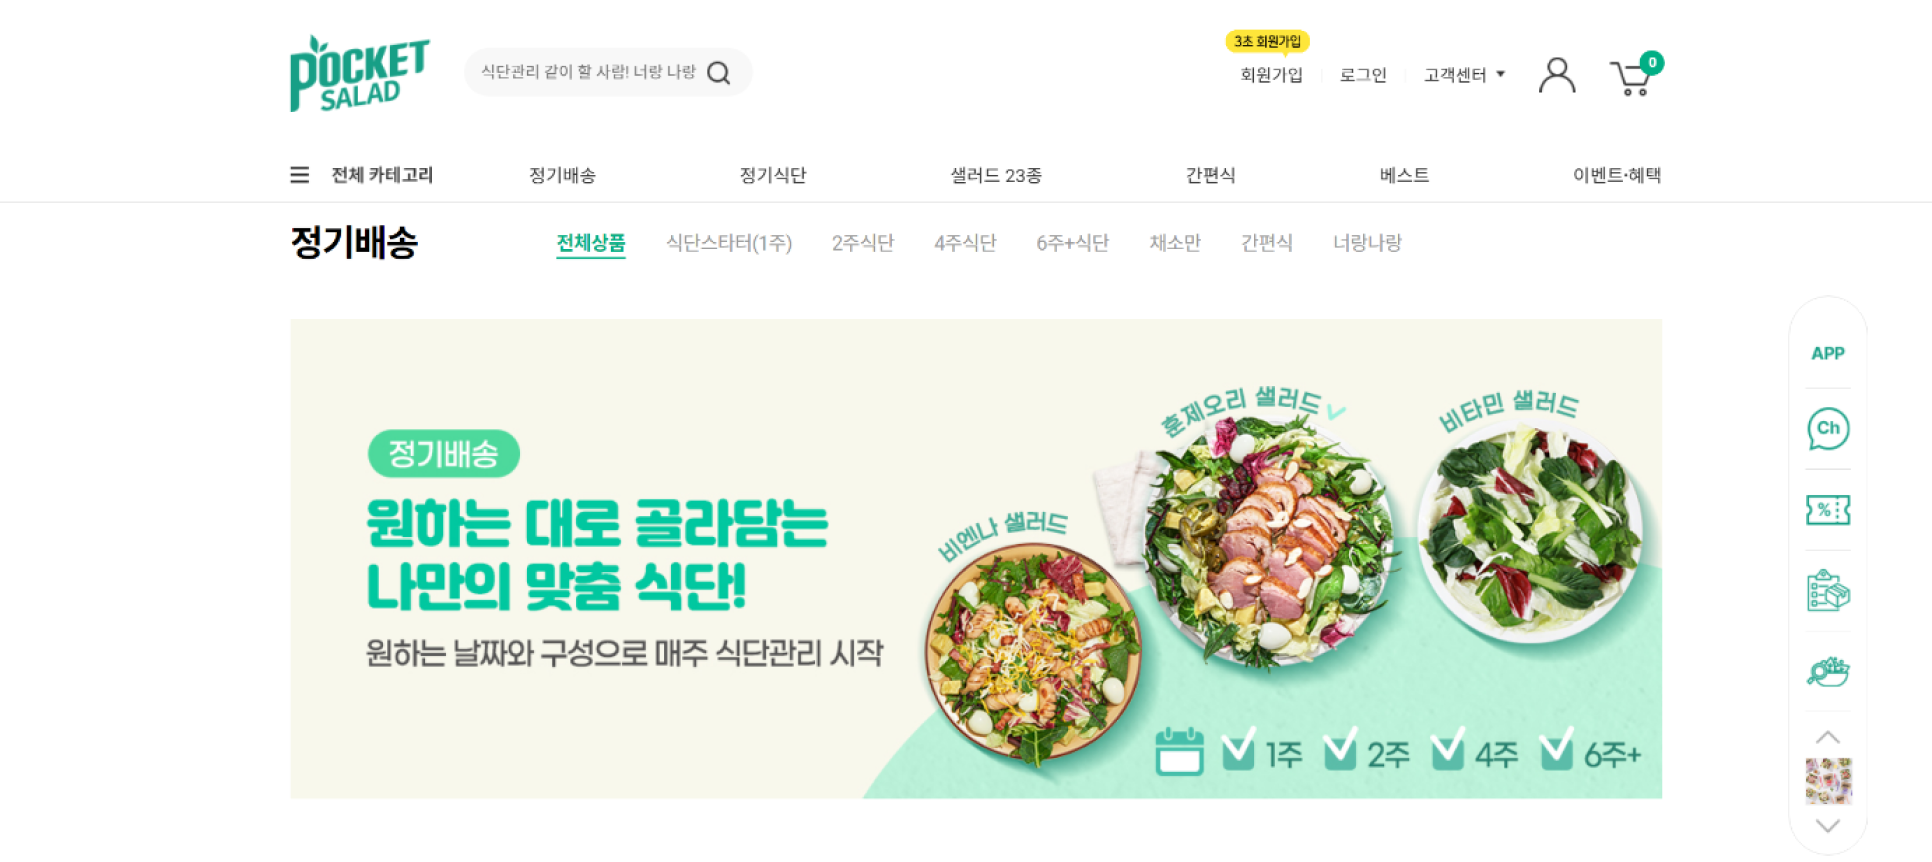Focus the search input field
The width and height of the screenshot is (1932, 862).
click(588, 72)
